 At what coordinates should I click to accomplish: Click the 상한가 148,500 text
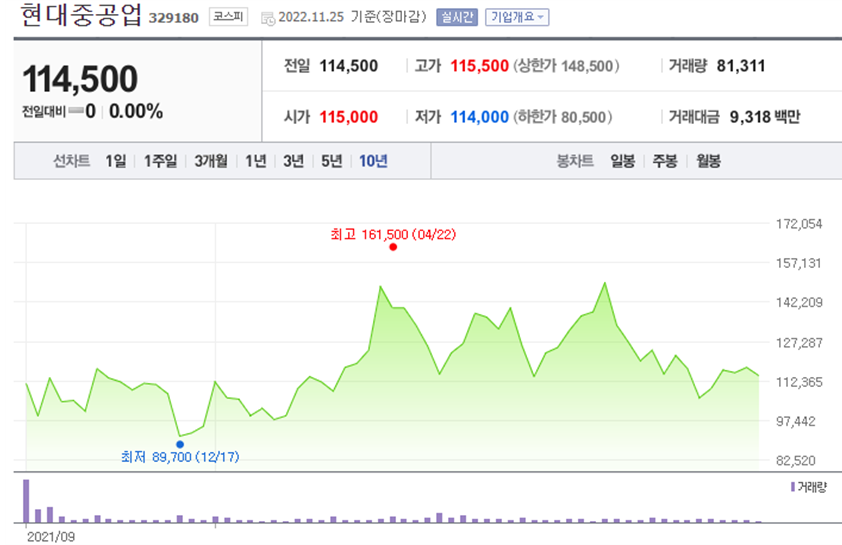point(567,66)
